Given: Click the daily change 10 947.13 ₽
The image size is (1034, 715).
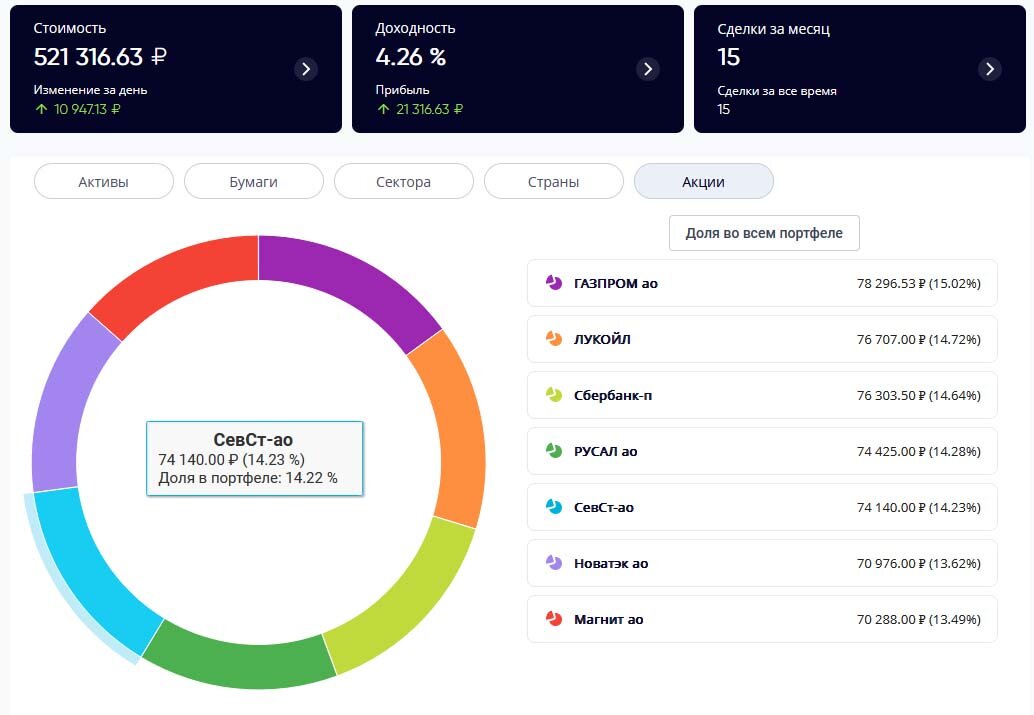Looking at the screenshot, I should (87, 109).
